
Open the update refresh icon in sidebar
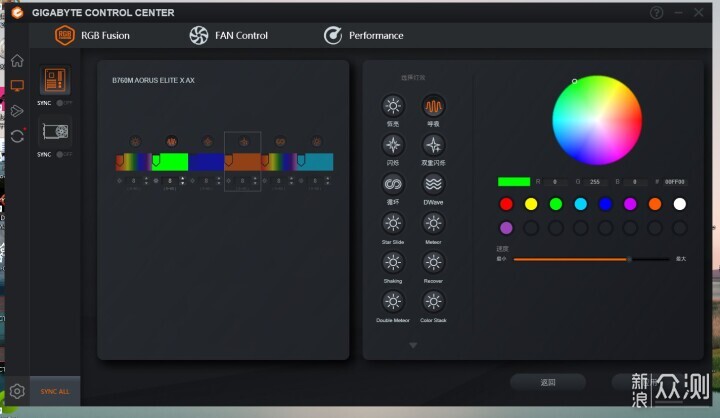point(17,136)
